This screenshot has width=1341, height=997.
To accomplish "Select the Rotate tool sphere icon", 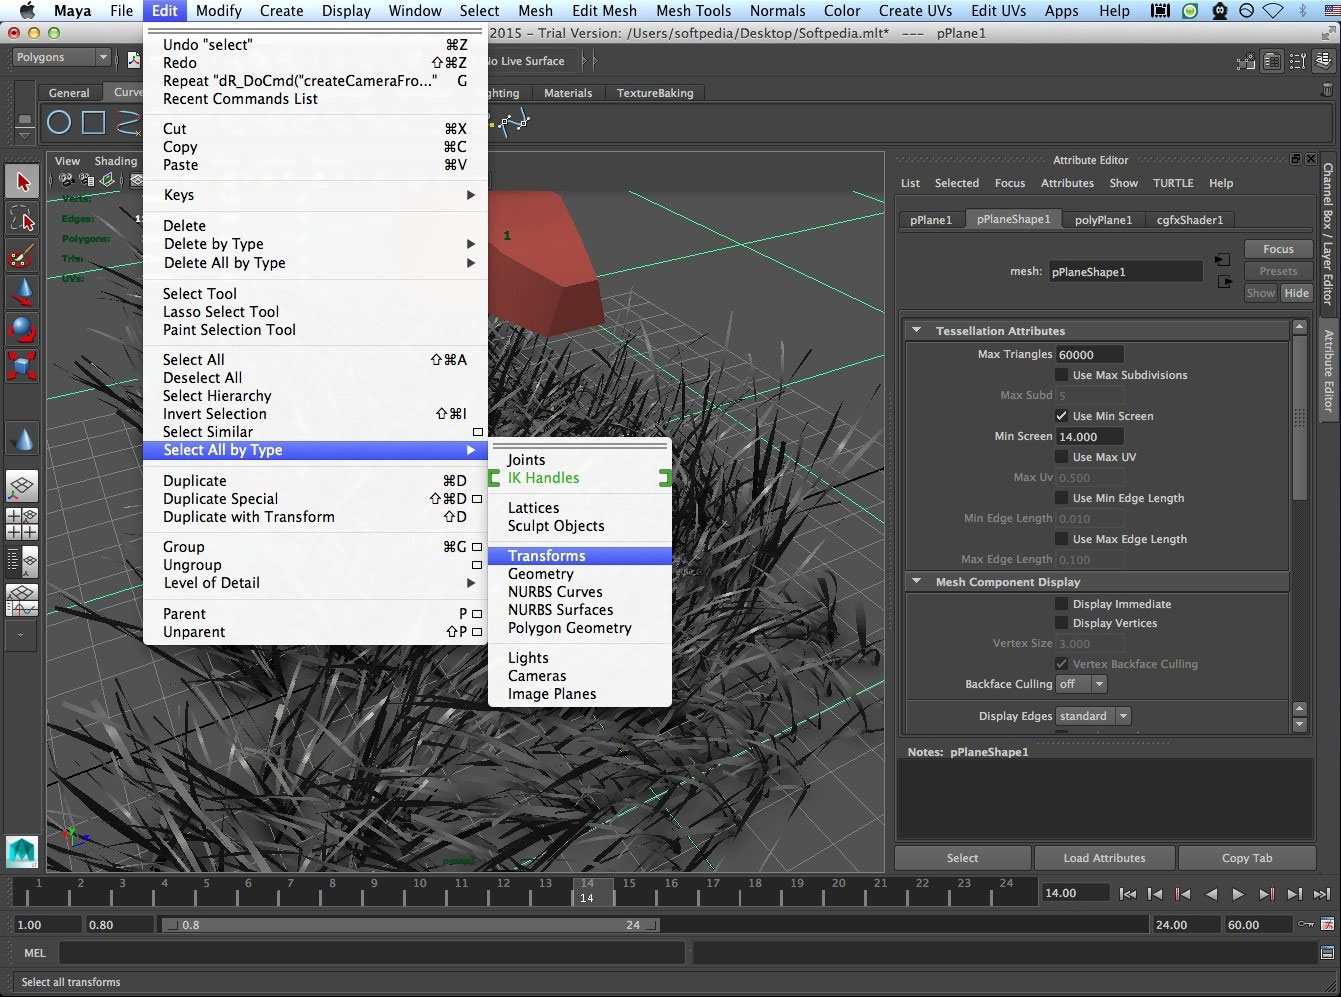I will pyautogui.click(x=23, y=328).
